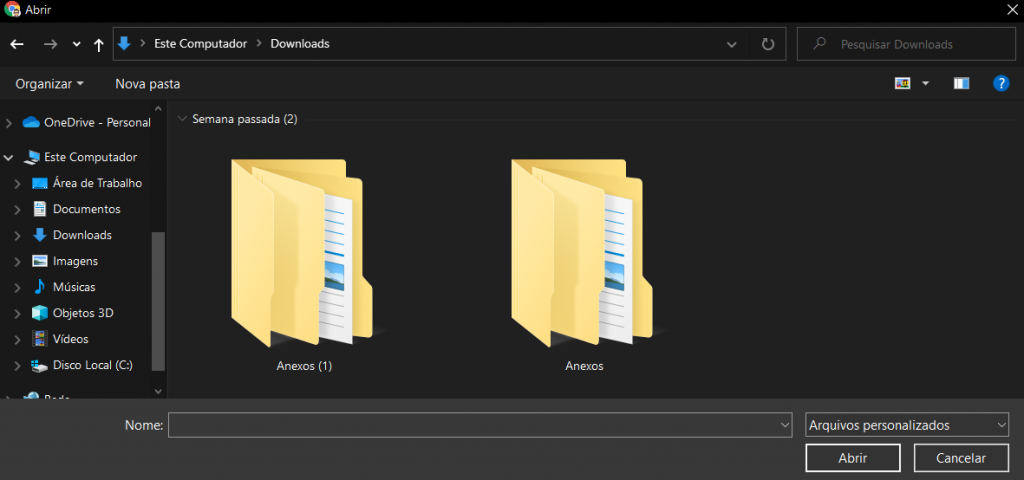1024x480 pixels.
Task: Open Músicas in sidebar
Action: tap(63, 287)
